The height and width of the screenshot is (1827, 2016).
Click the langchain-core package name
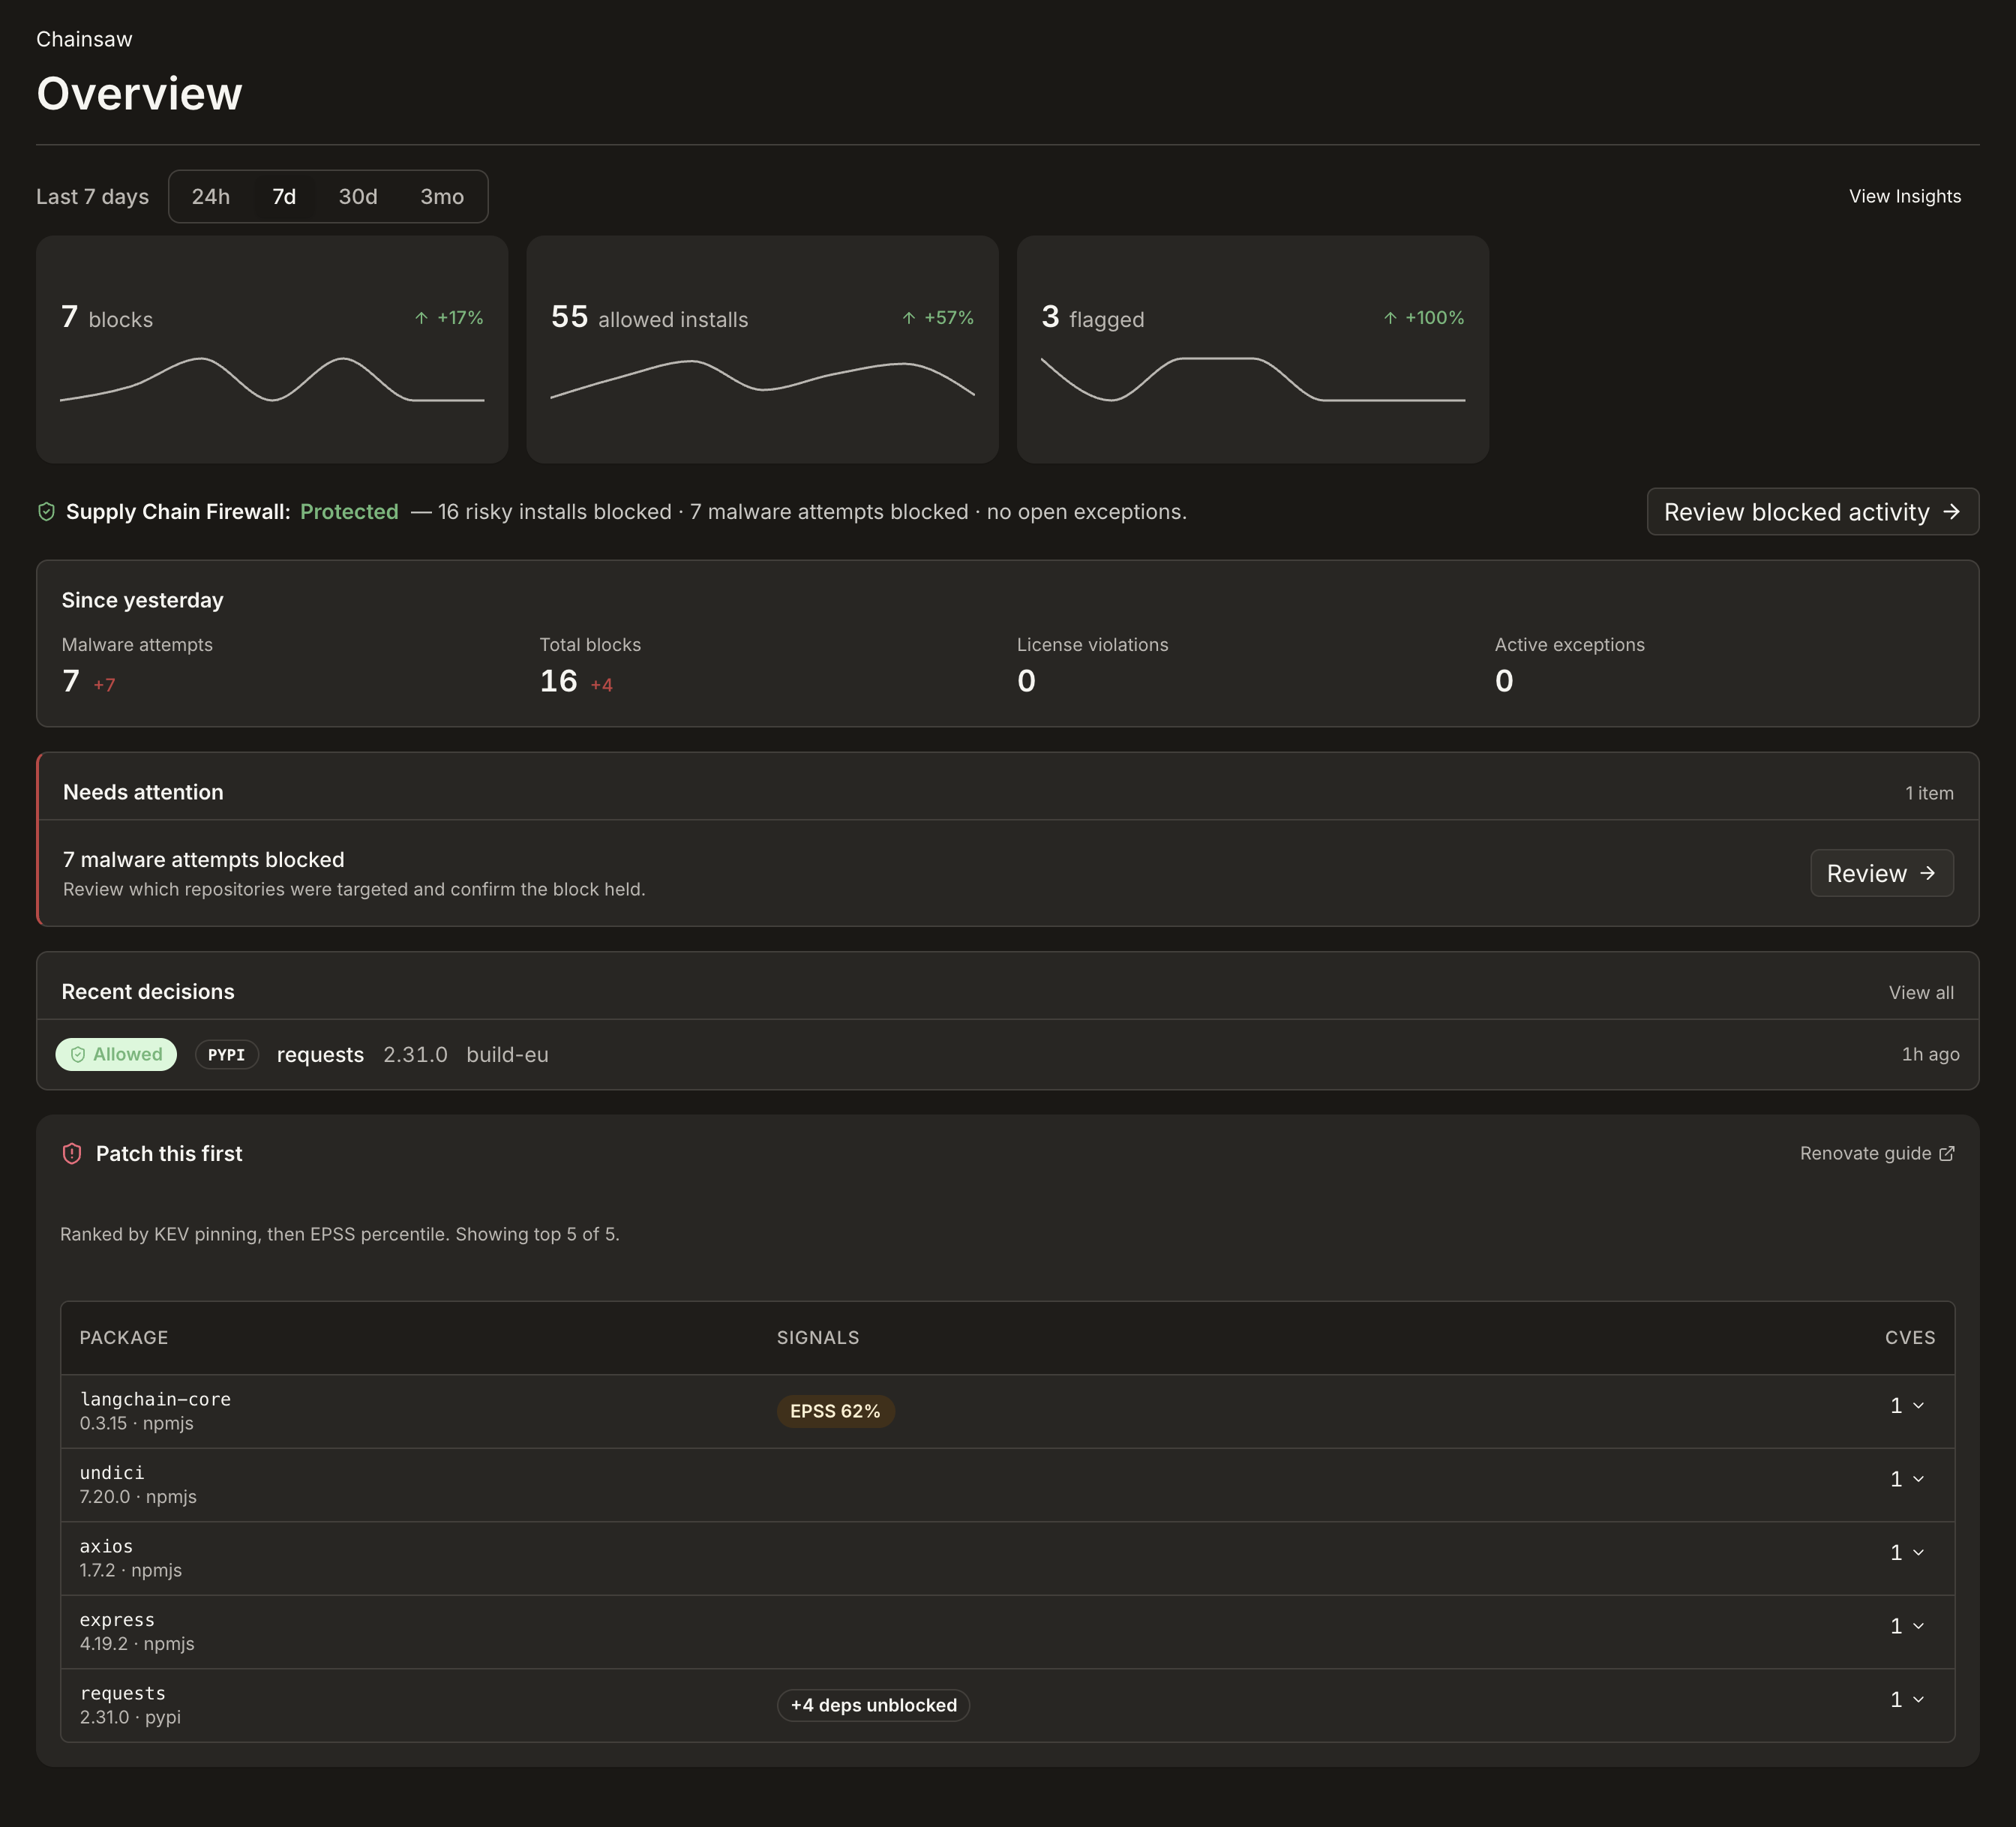pos(155,1399)
